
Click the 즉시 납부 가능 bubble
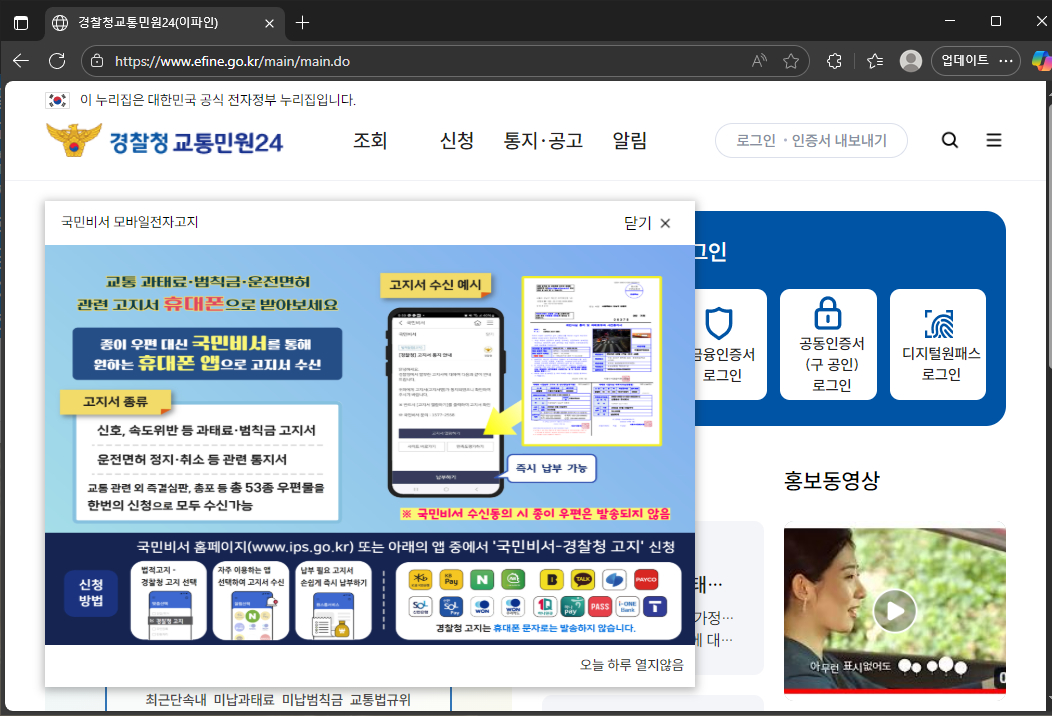(x=551, y=468)
